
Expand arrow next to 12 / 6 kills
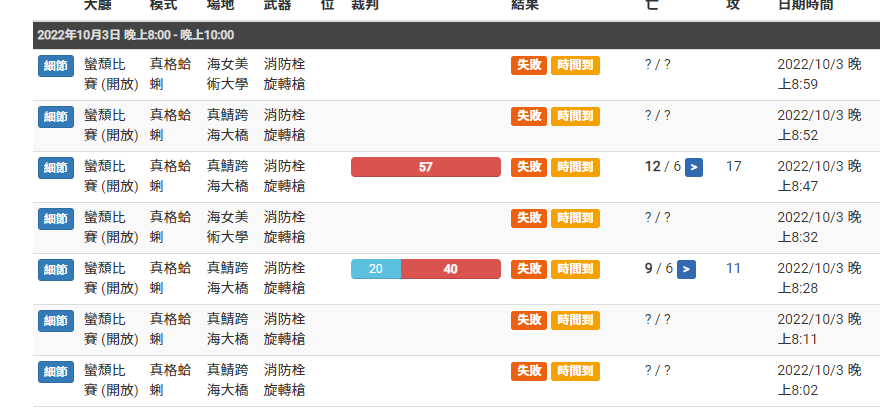coord(694,167)
